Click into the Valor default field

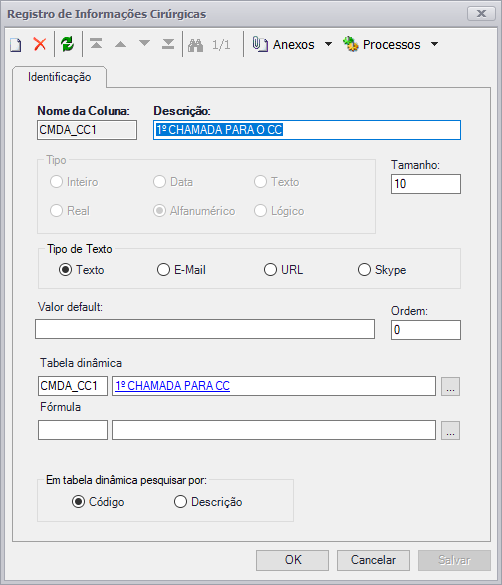click(205, 329)
